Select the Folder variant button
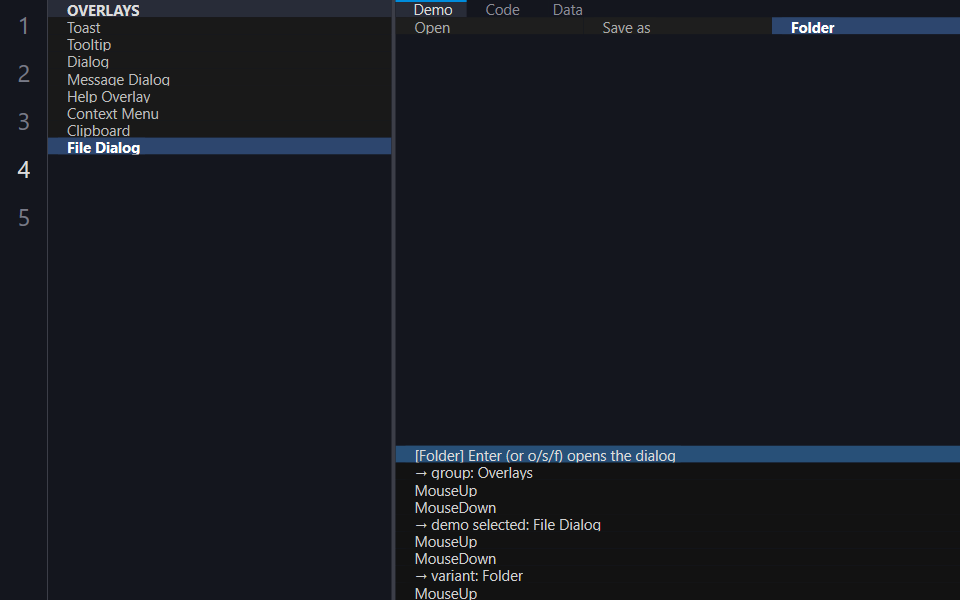The width and height of the screenshot is (960, 600). [866, 27]
